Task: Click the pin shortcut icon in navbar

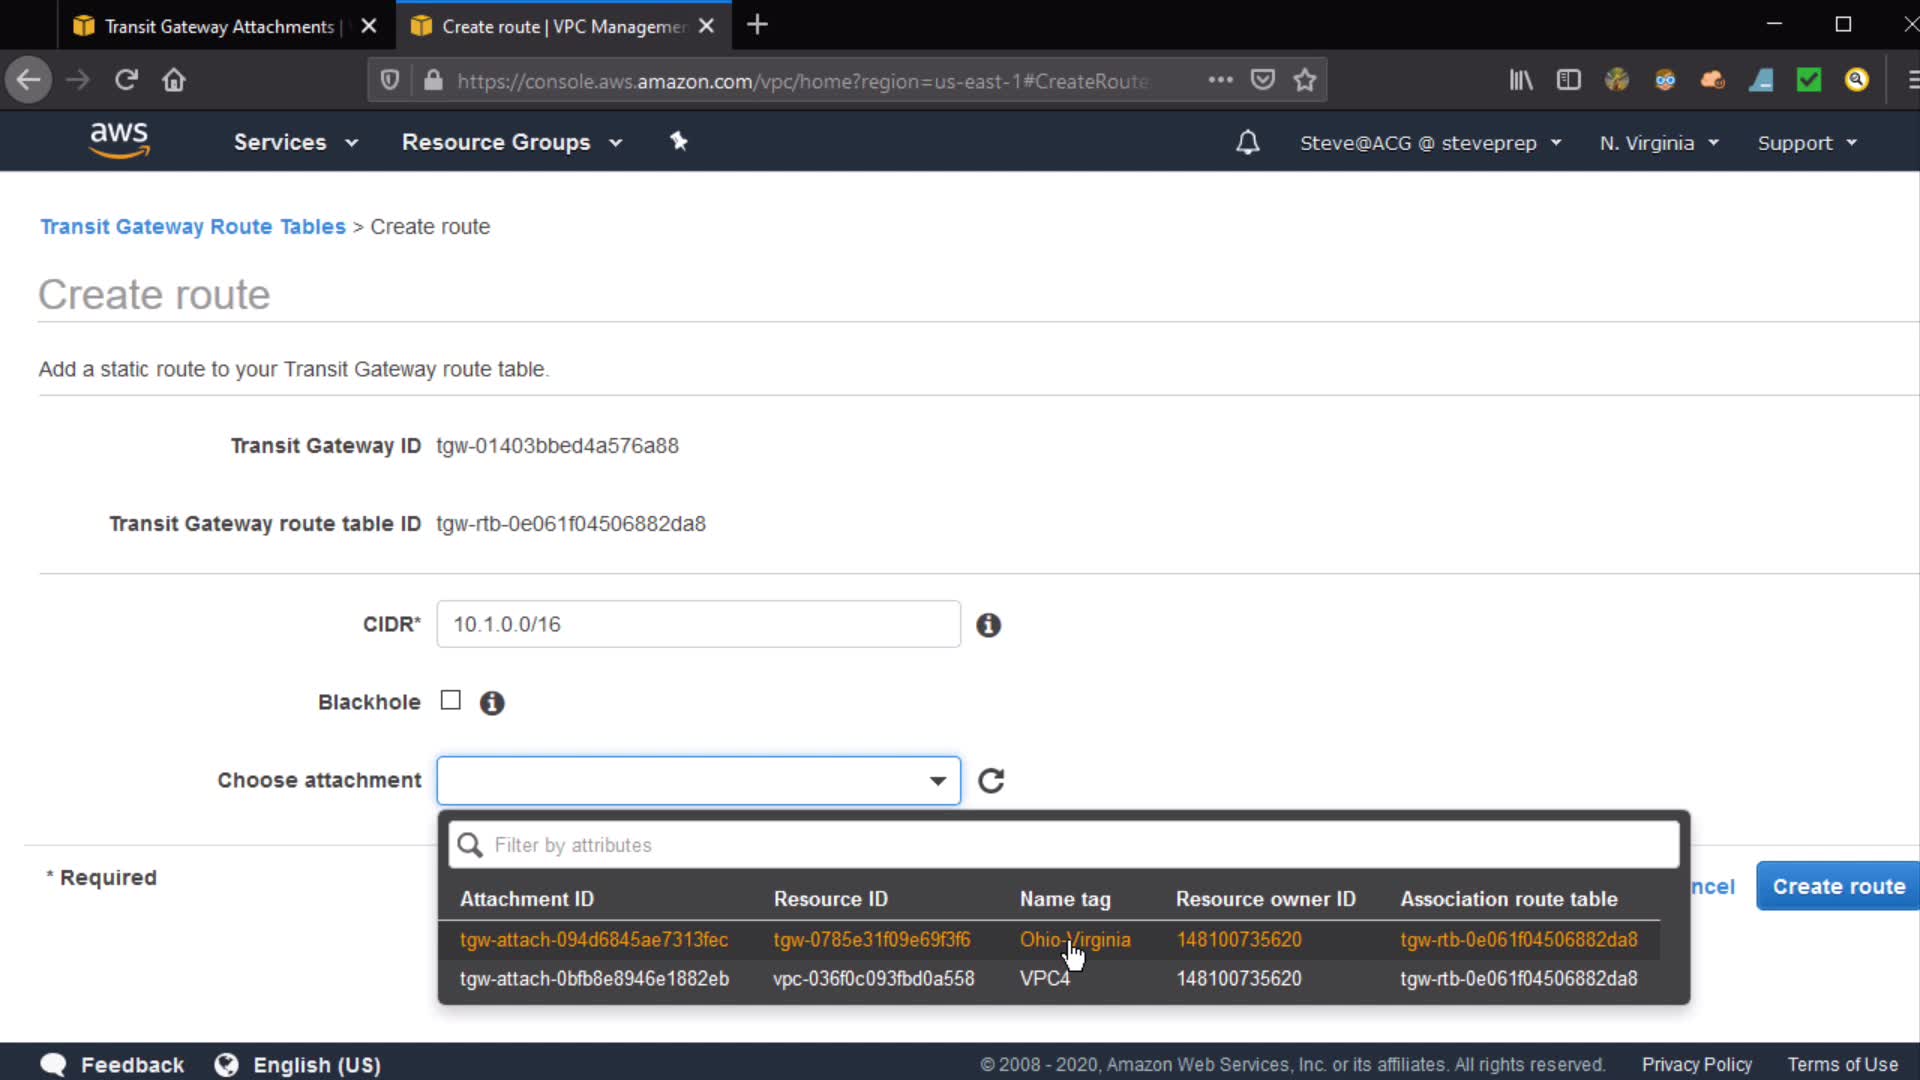Action: pos(679,141)
